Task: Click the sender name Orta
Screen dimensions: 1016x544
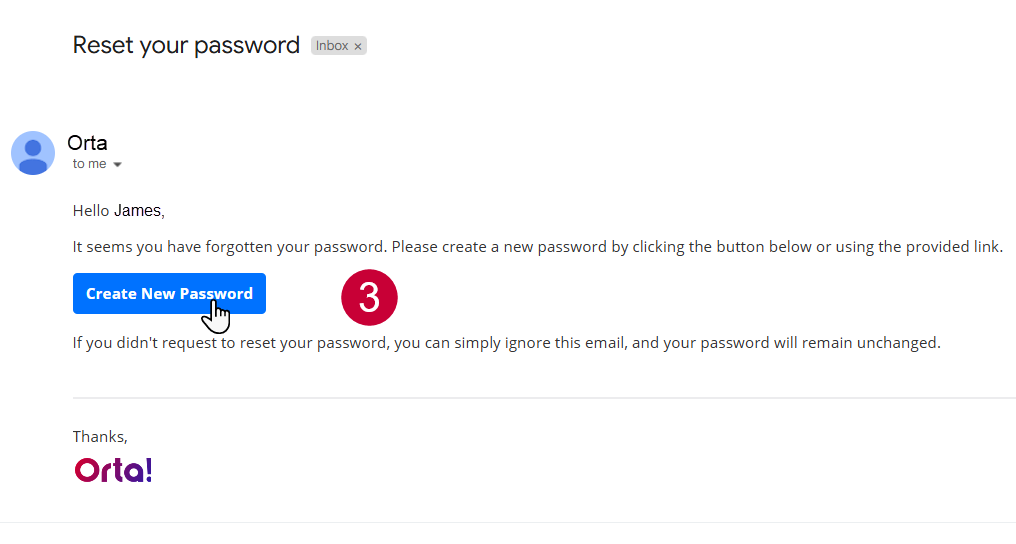Action: [87, 142]
